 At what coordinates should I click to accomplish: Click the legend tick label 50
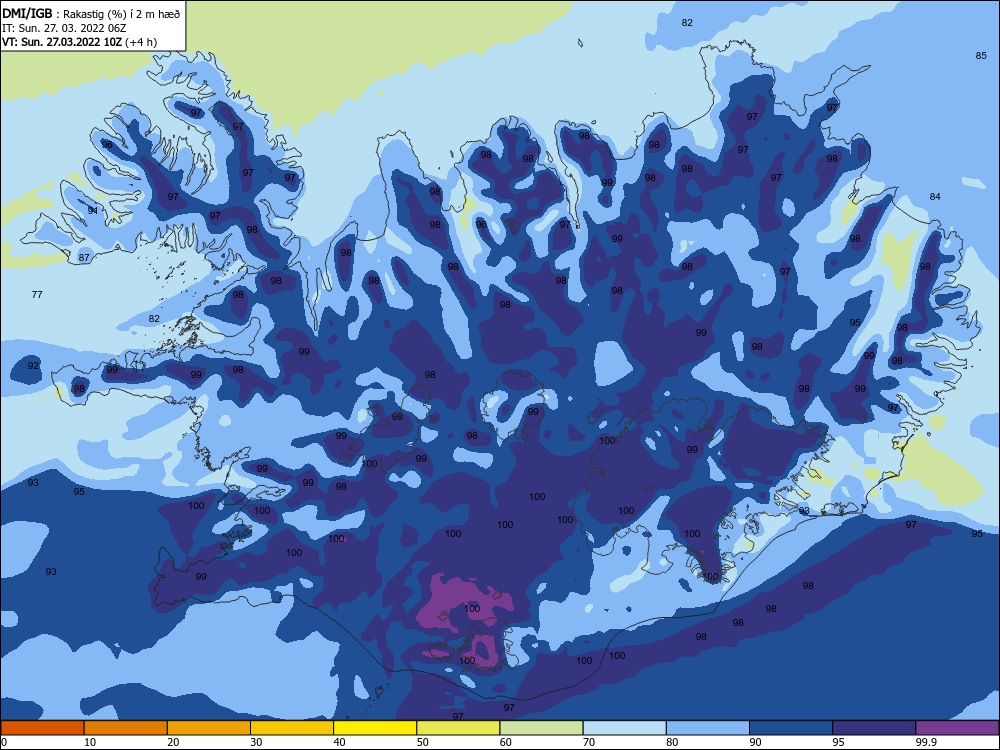click(x=422, y=742)
